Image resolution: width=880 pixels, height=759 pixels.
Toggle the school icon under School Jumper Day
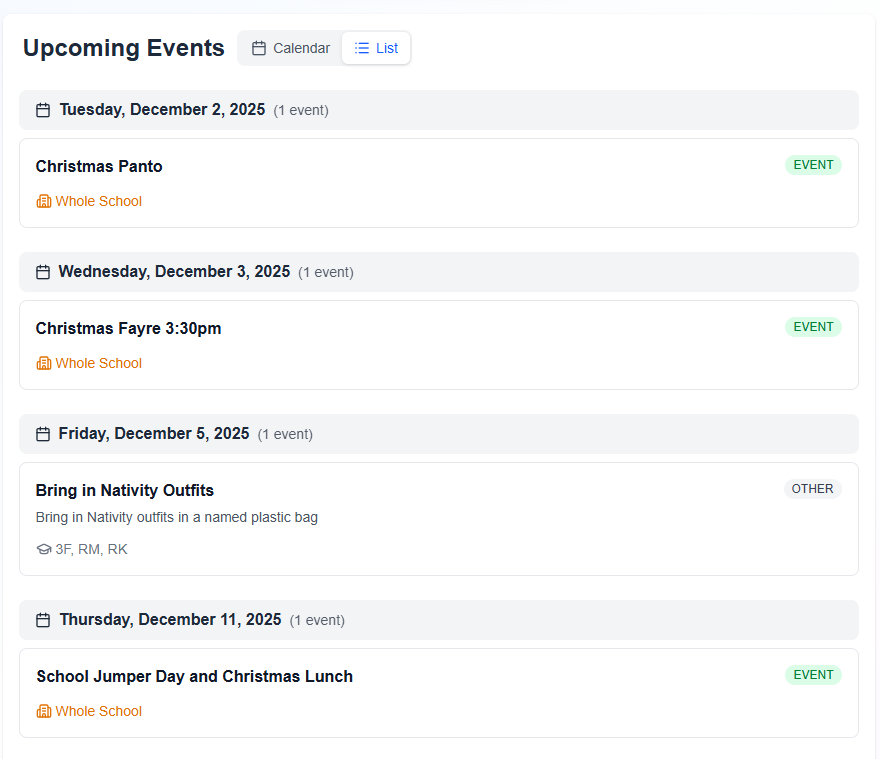point(43,711)
